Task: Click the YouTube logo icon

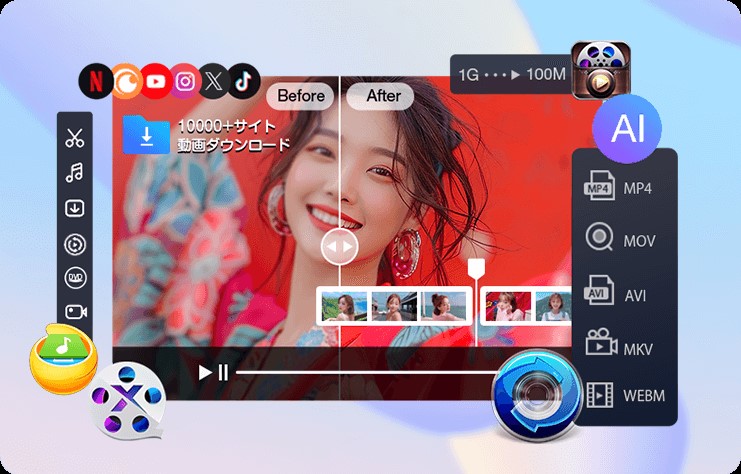Action: [155, 81]
